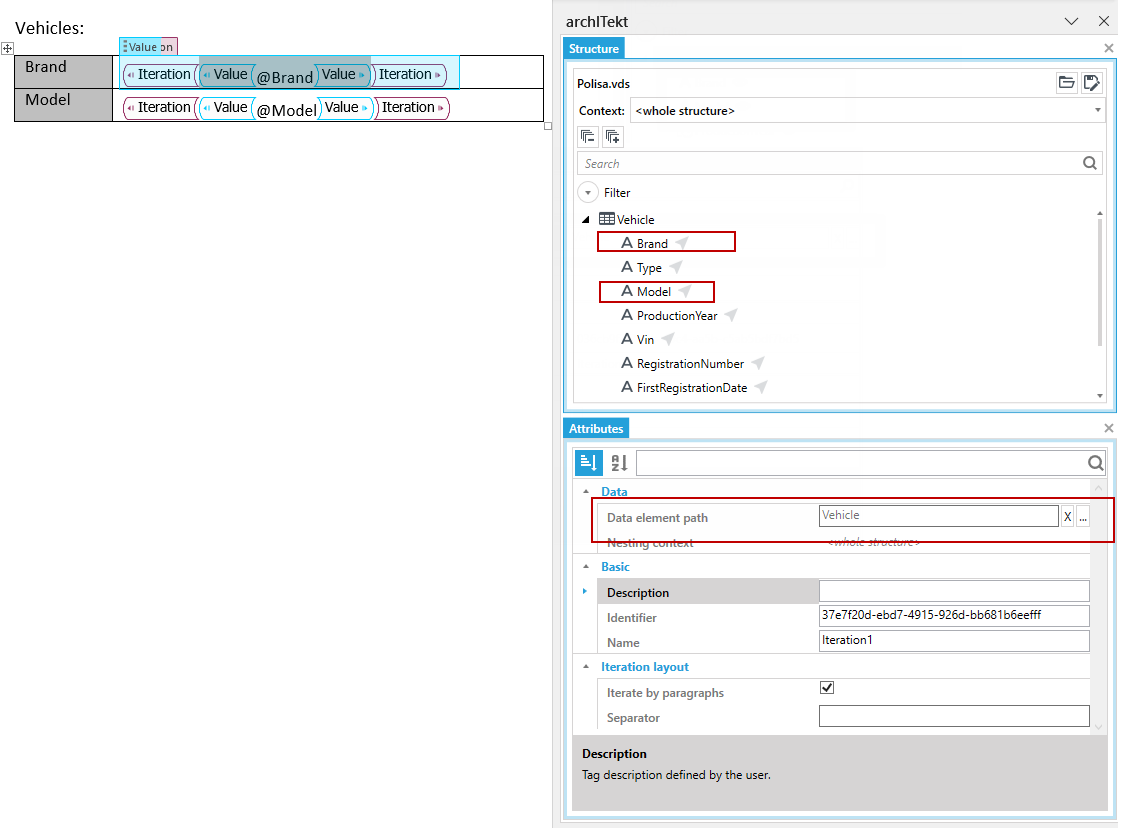This screenshot has width=1132, height=831.
Task: Expand the Filter section
Action: tap(588, 193)
